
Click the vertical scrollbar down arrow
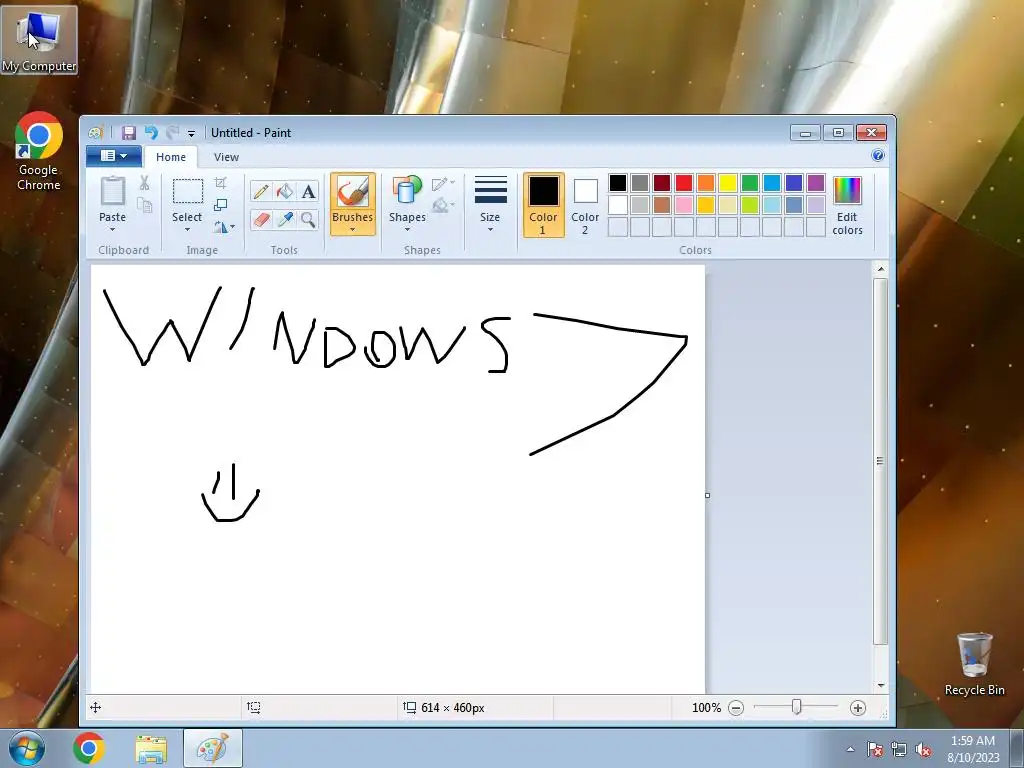click(x=880, y=685)
